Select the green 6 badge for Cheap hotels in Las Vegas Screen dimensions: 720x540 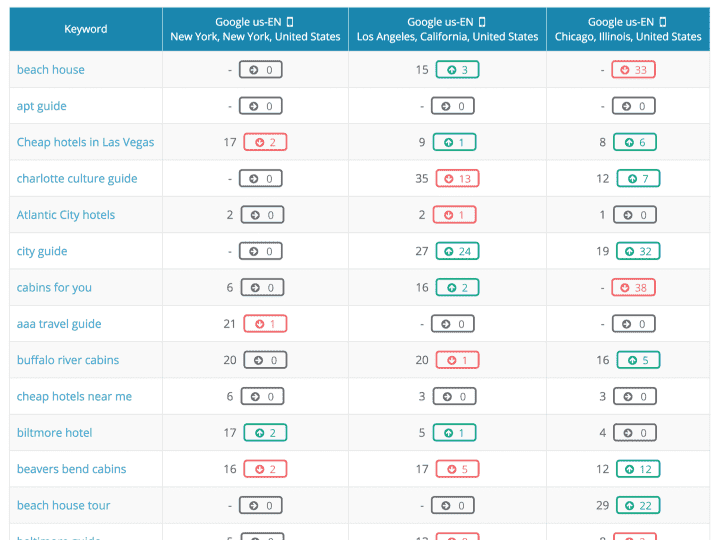pos(634,142)
